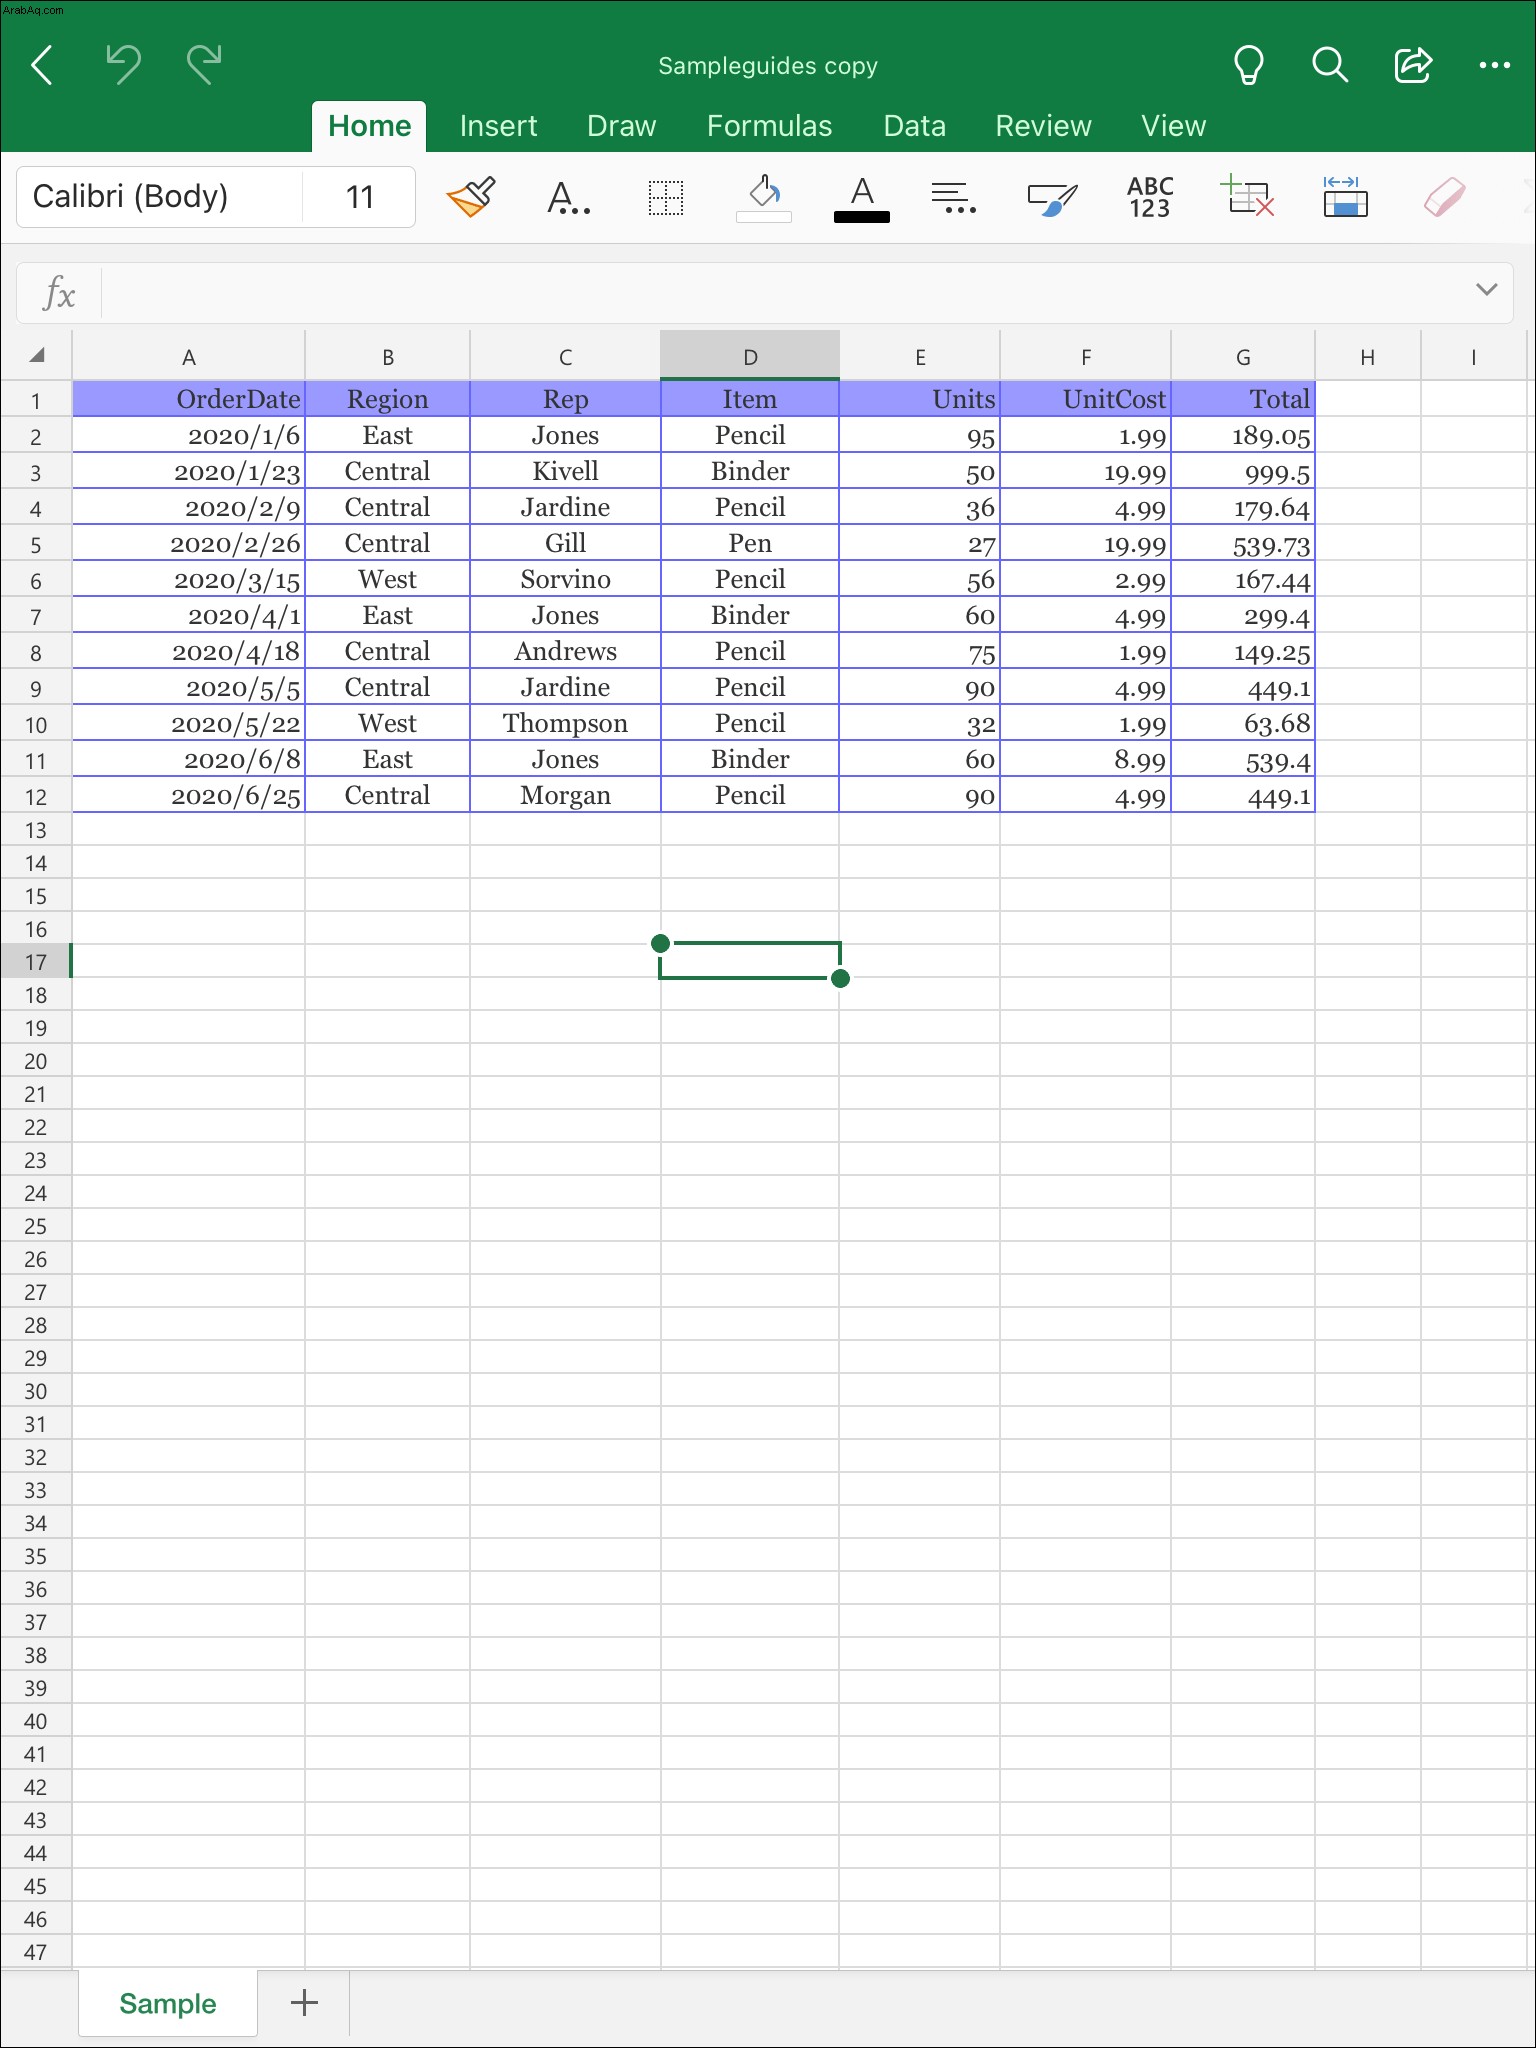Apply the black font color

tap(861, 197)
